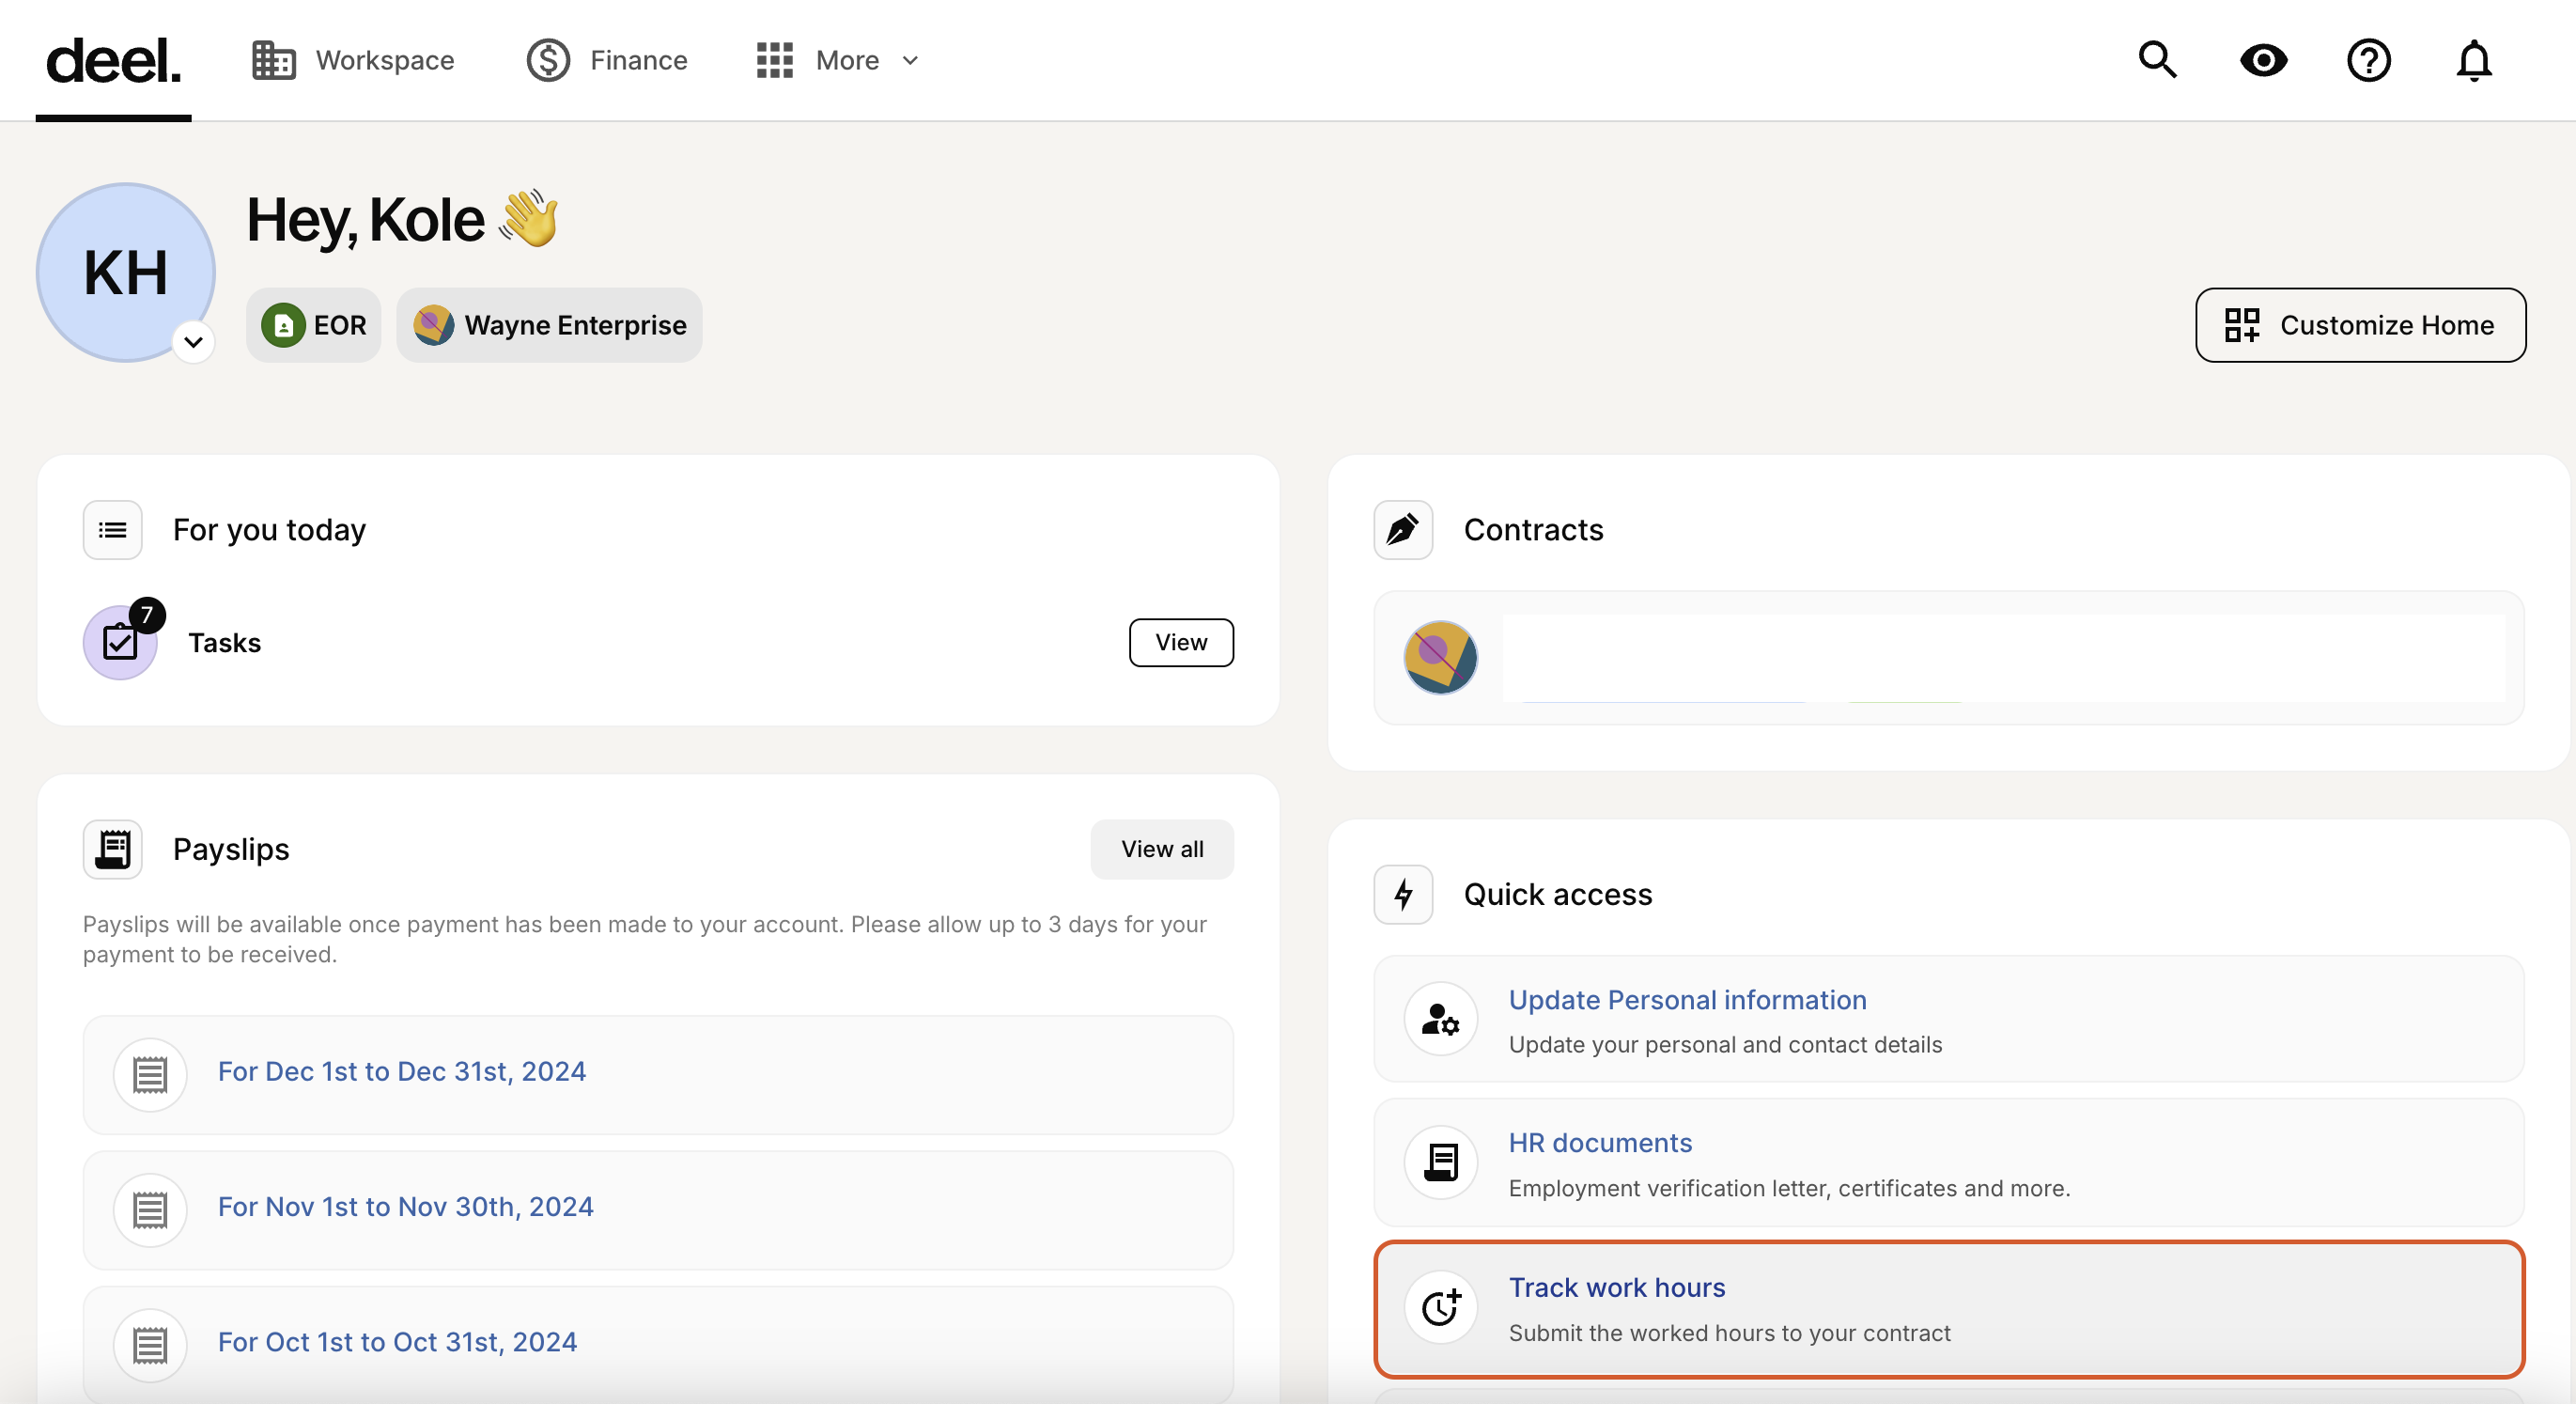Click the Contracts pen icon
Viewport: 2576px width, 1404px height.
1403,530
